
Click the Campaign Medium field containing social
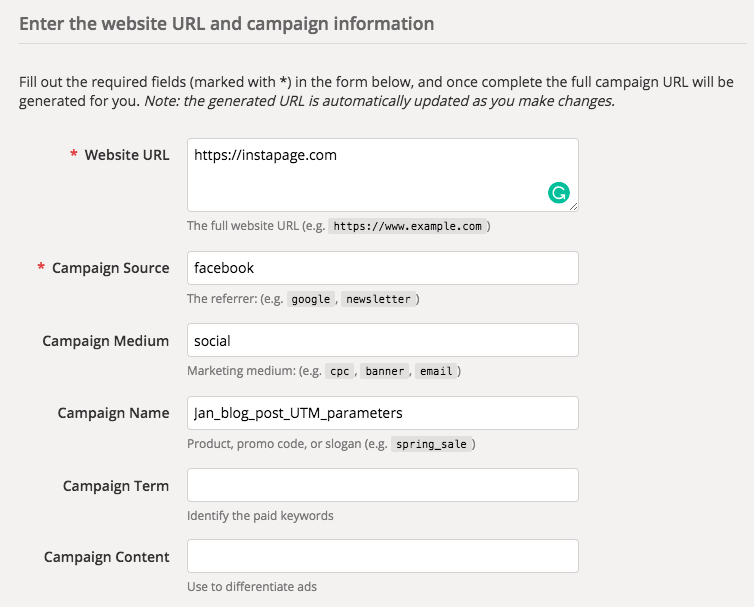pos(382,340)
